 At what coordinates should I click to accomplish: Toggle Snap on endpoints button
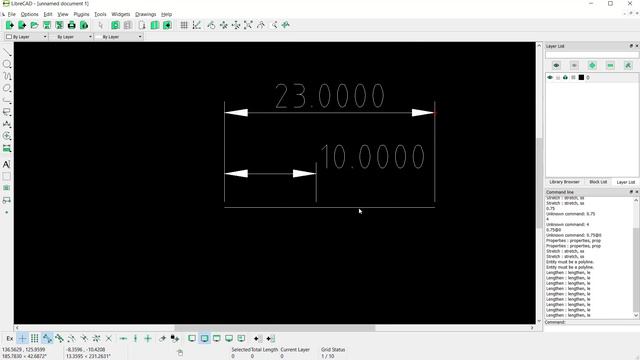(x=47, y=338)
